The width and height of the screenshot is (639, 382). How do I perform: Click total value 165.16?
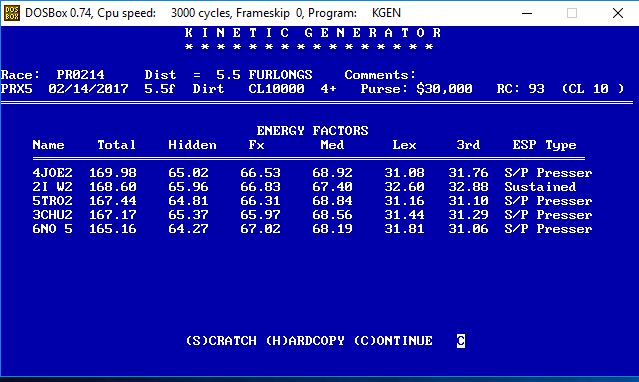point(113,229)
